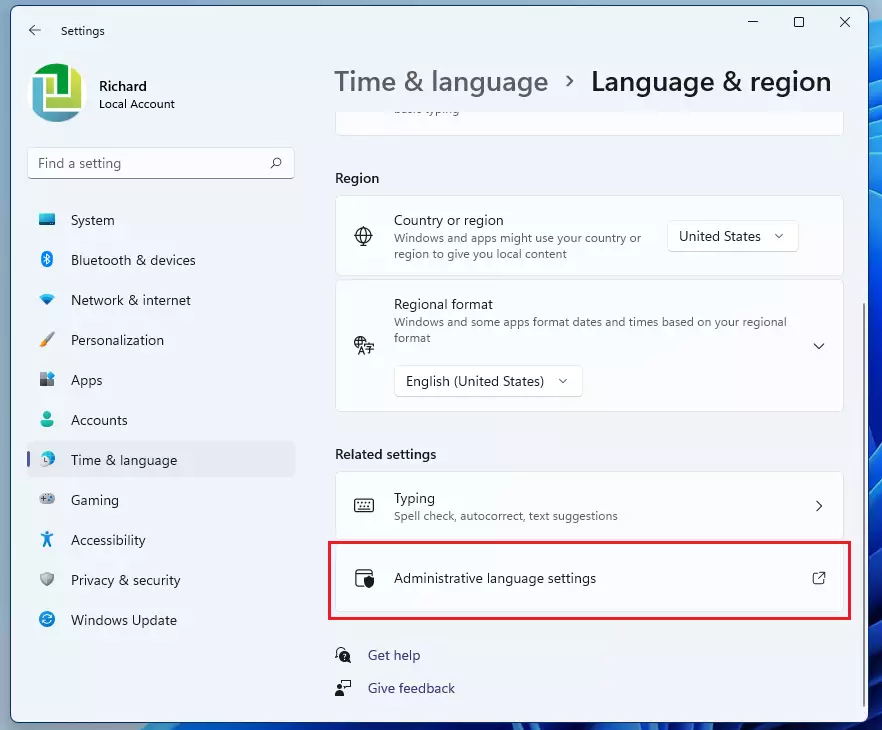Go to Accessibility settings
Screen dimensions: 882x730
point(161,539)
